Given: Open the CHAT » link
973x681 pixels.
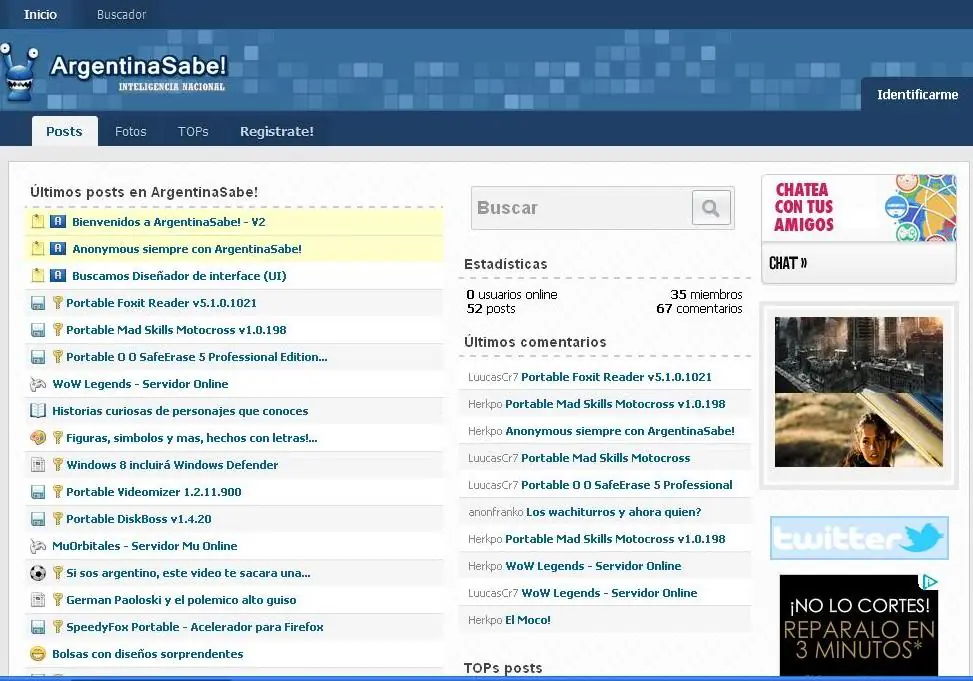Looking at the screenshot, I should click(788, 263).
